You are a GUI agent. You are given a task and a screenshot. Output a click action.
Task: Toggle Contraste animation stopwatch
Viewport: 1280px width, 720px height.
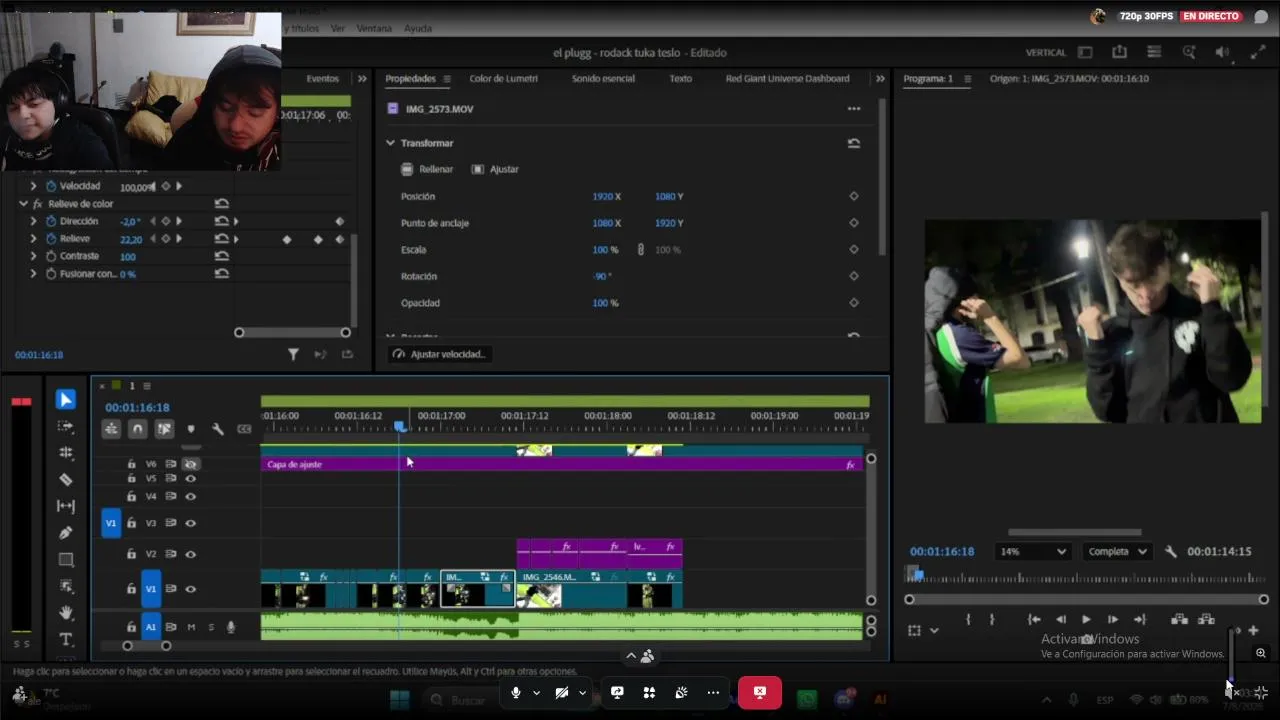point(51,256)
